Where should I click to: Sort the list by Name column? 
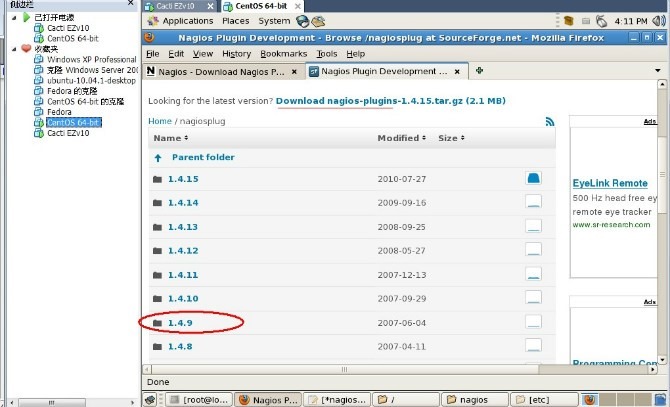(x=170, y=138)
